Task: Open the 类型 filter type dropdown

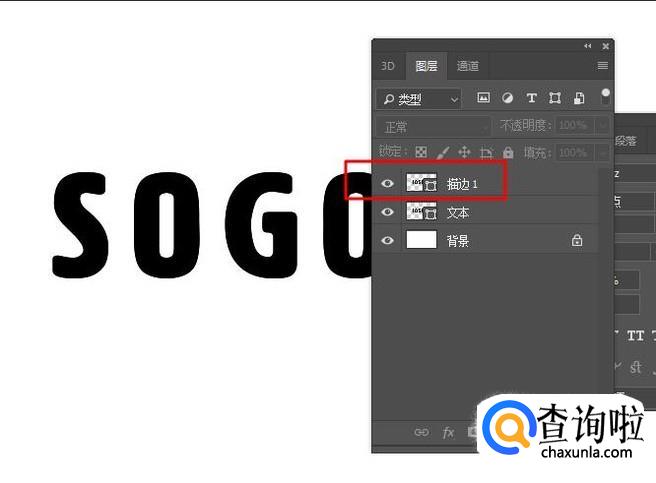Action: click(x=419, y=99)
